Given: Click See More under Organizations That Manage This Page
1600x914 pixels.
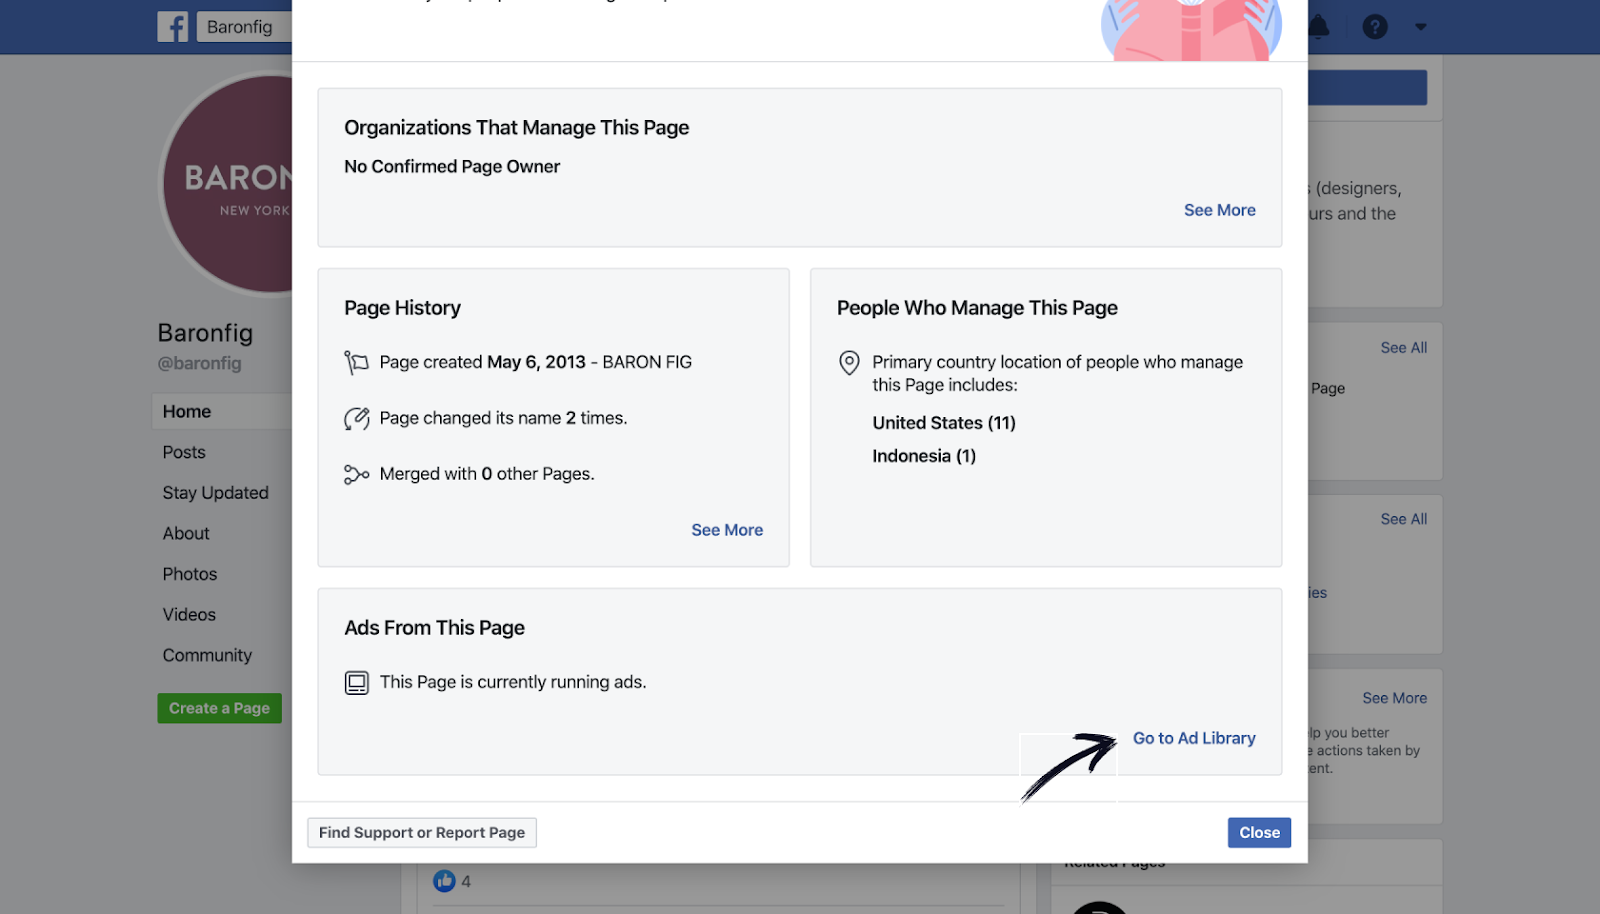Looking at the screenshot, I should coord(1219,210).
